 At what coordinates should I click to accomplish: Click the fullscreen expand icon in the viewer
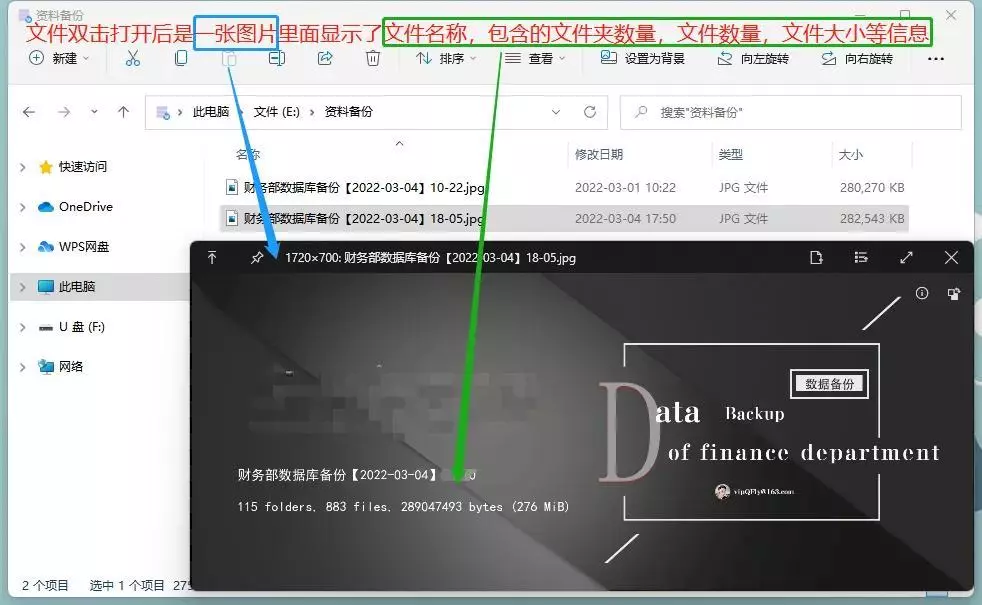click(906, 257)
